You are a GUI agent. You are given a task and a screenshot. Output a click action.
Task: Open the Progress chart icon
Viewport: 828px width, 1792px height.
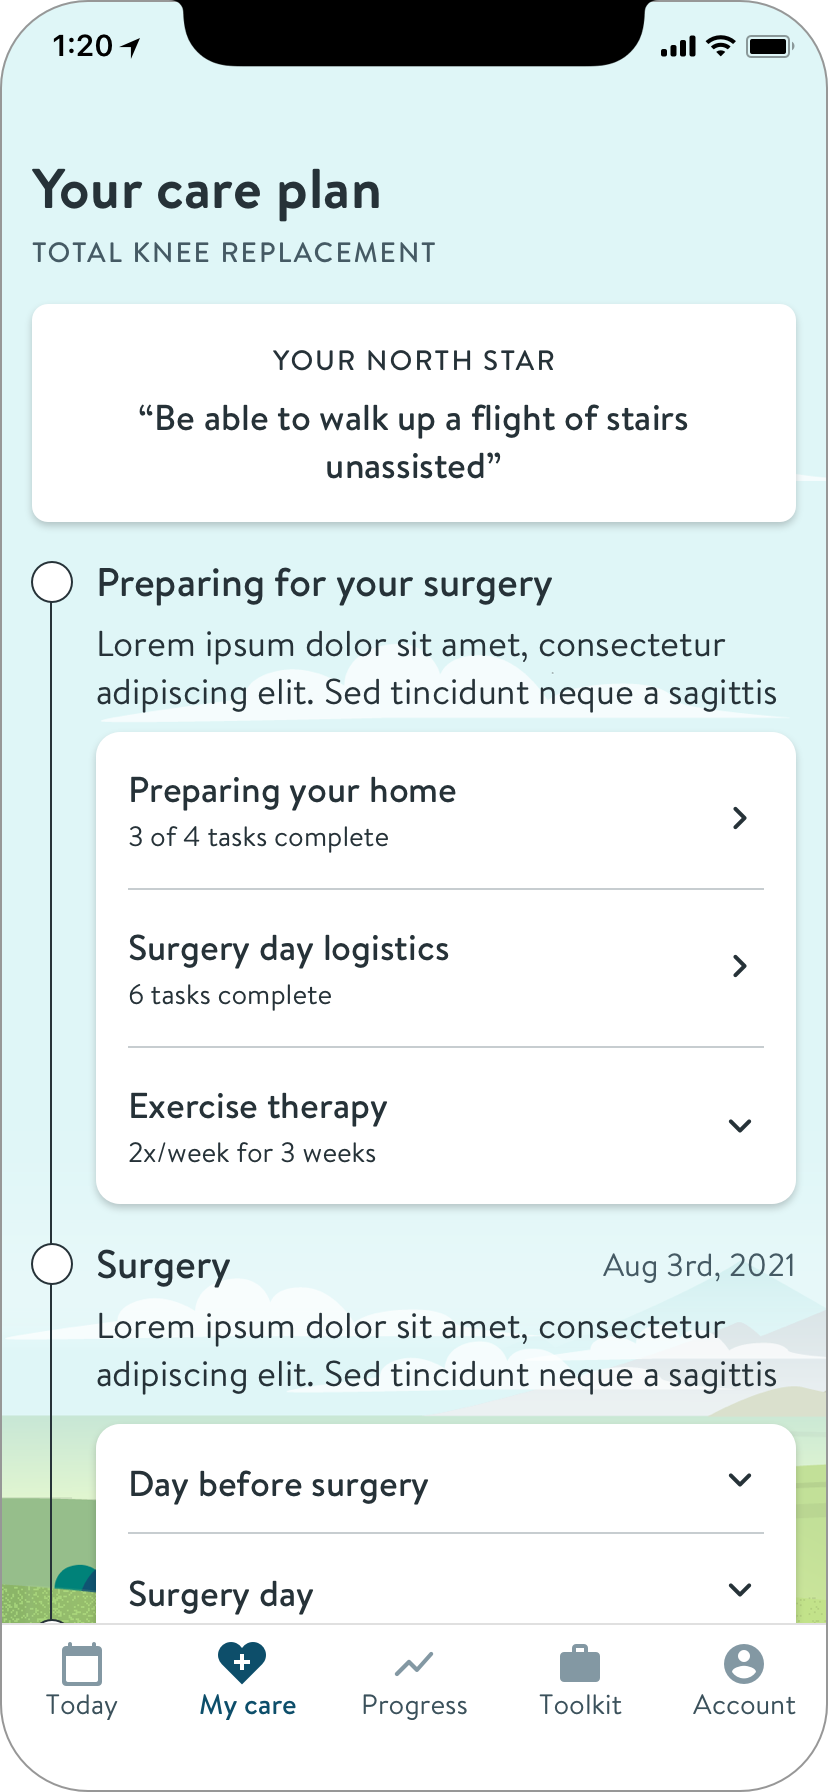(x=414, y=1664)
